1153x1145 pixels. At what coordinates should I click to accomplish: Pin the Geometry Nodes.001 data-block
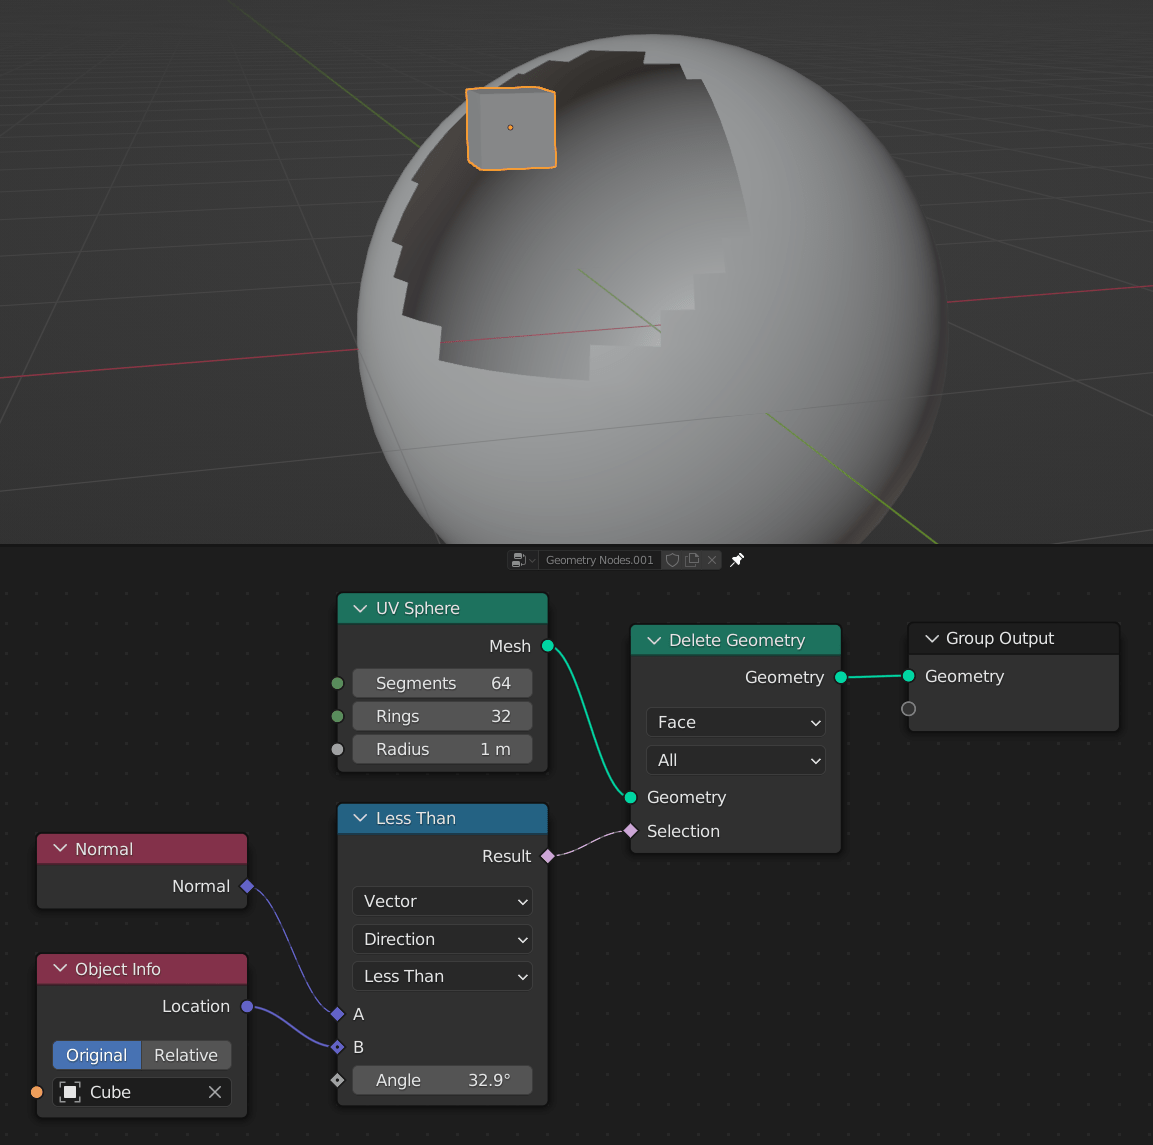click(x=737, y=560)
